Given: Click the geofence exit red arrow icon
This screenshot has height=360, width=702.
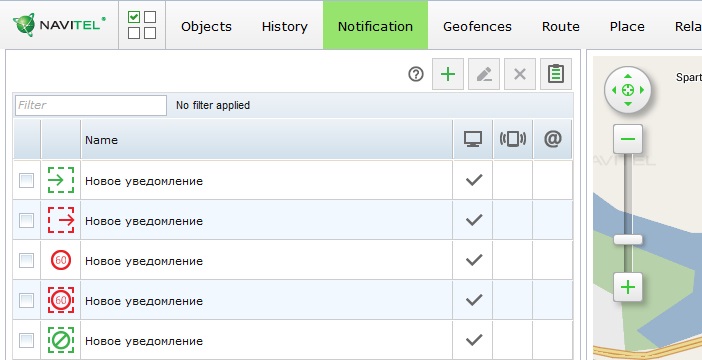Looking at the screenshot, I should [61, 220].
